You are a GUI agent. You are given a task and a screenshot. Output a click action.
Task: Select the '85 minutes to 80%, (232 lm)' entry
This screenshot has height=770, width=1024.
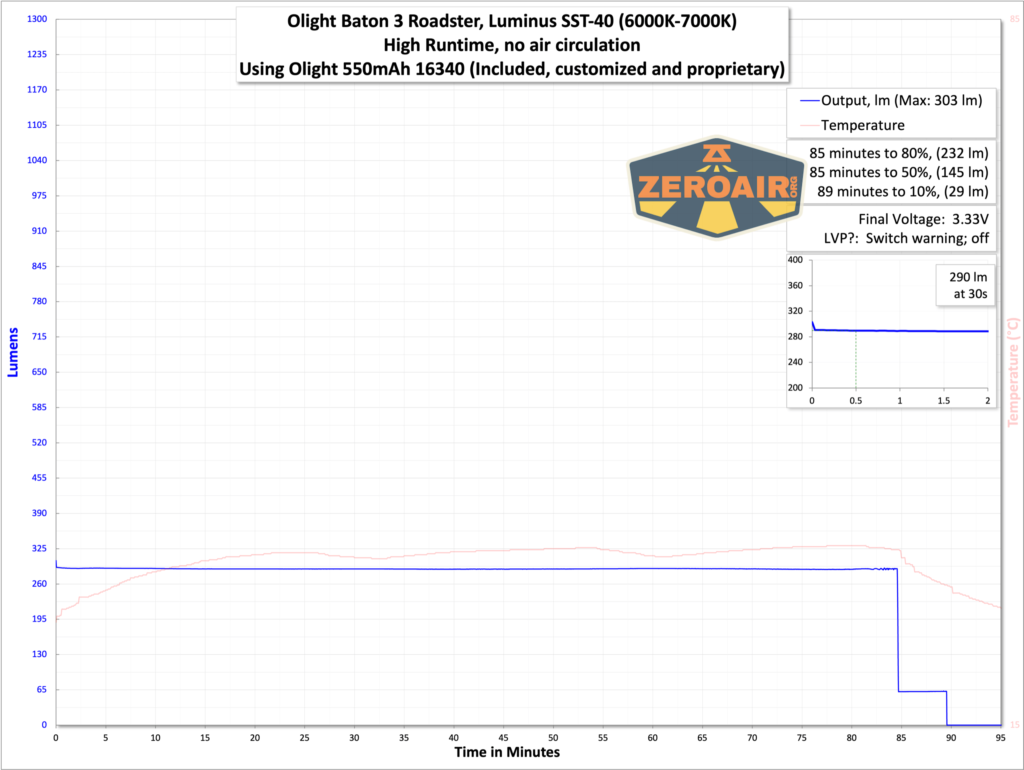tap(898, 153)
